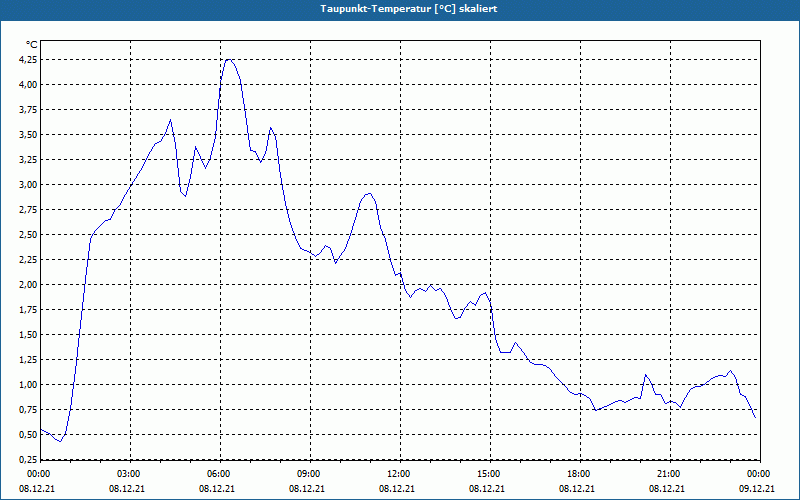Click the '12:00' x-axis time label
This screenshot has width=800, height=500.
click(x=398, y=474)
